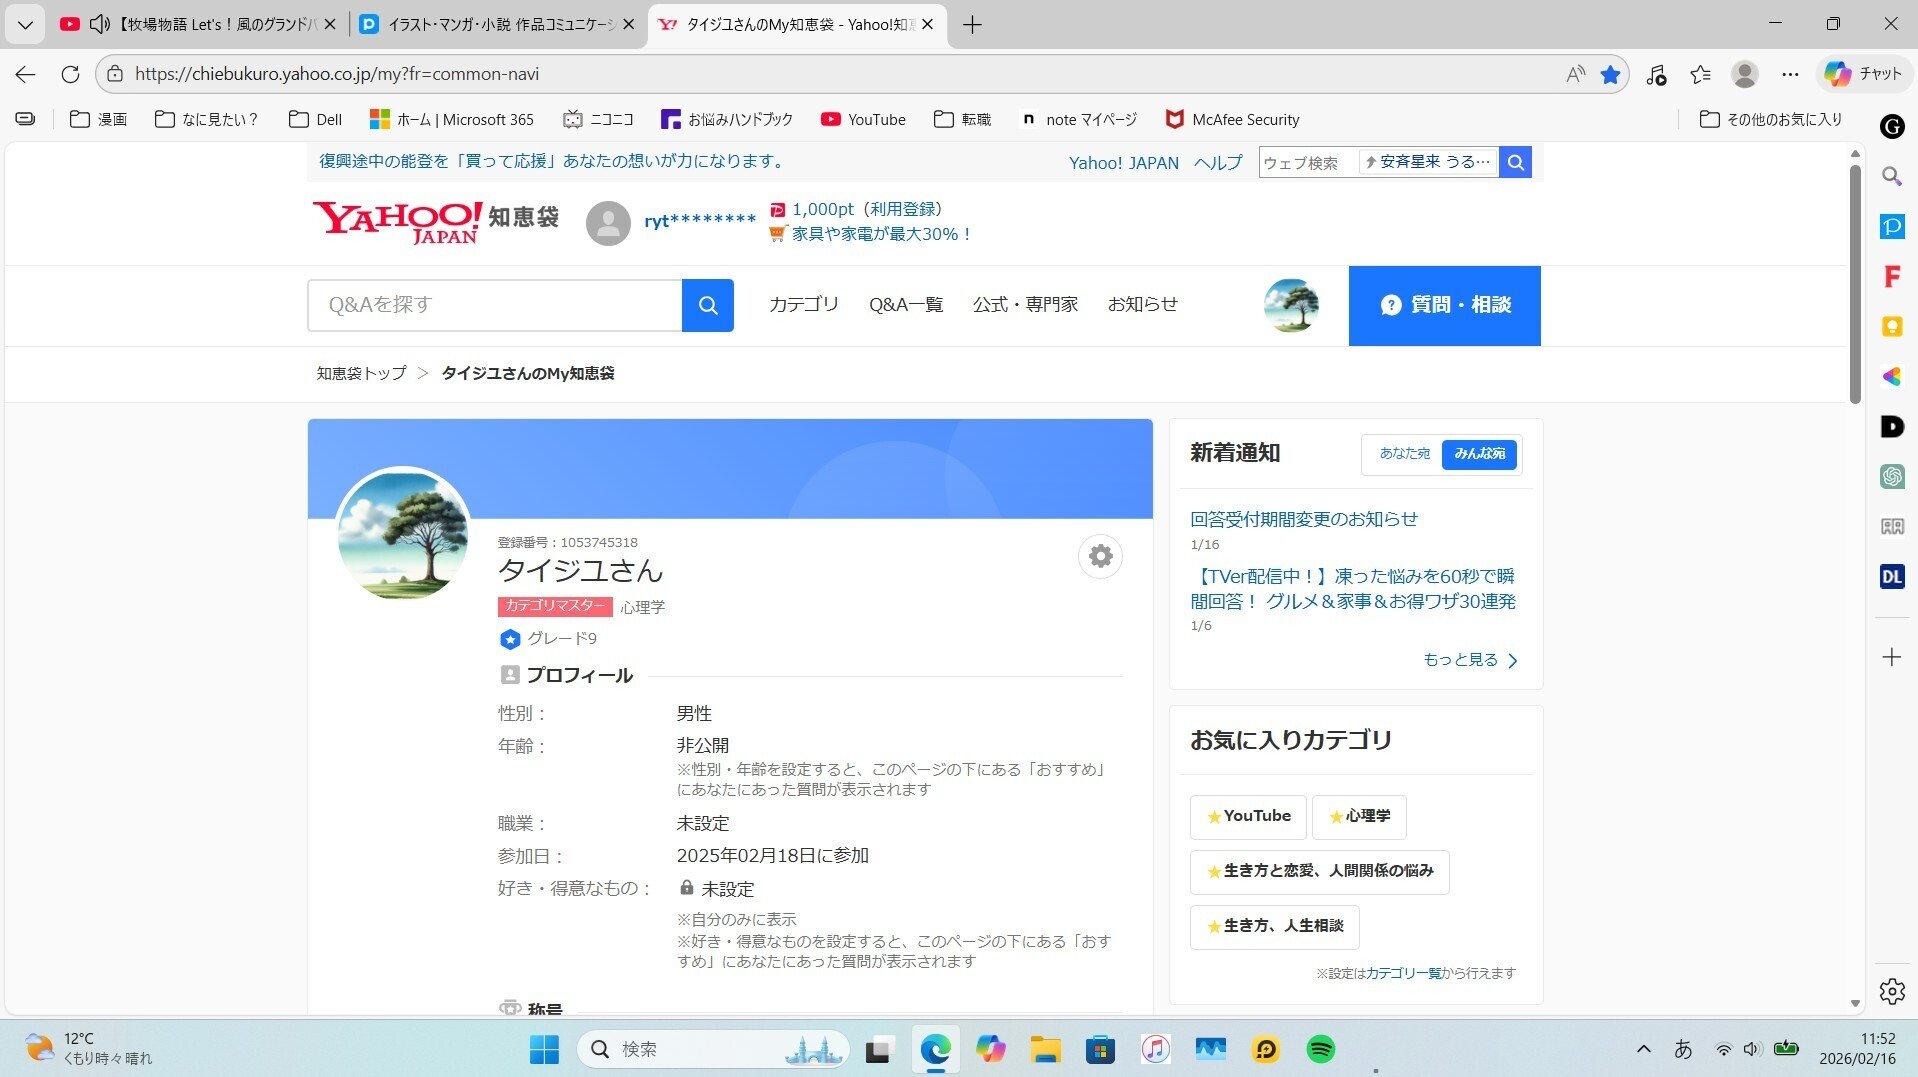
Task: Open the カテゴリ menu in the navigation bar
Action: [803, 305]
